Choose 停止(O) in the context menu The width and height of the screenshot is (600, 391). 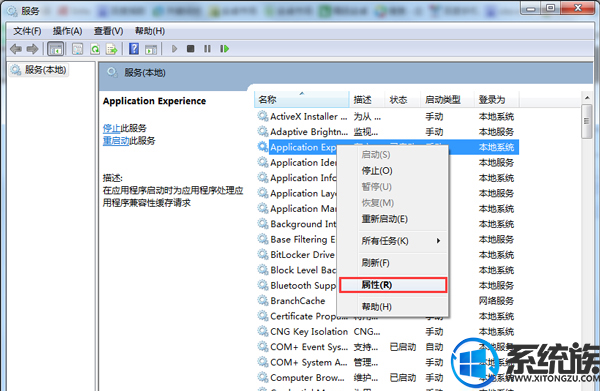[393, 171]
